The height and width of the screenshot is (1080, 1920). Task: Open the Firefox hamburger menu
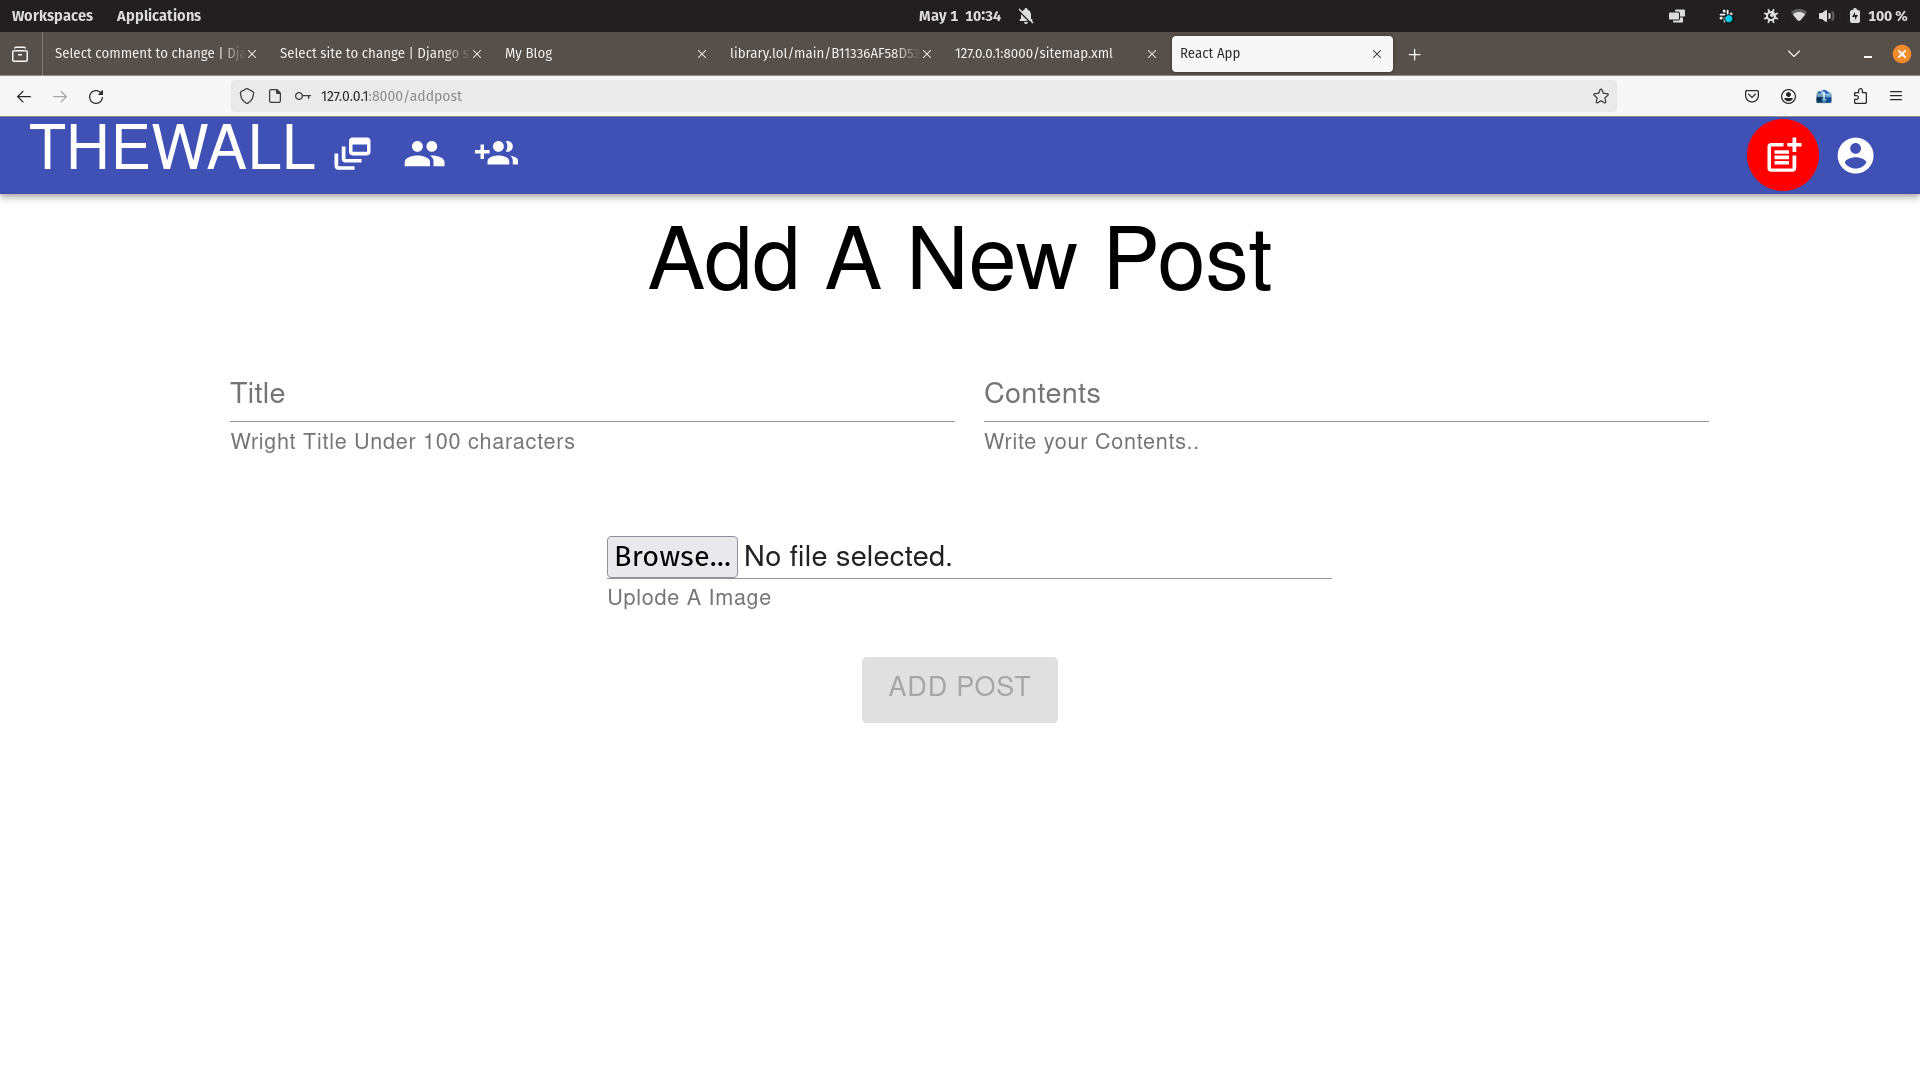click(1896, 96)
